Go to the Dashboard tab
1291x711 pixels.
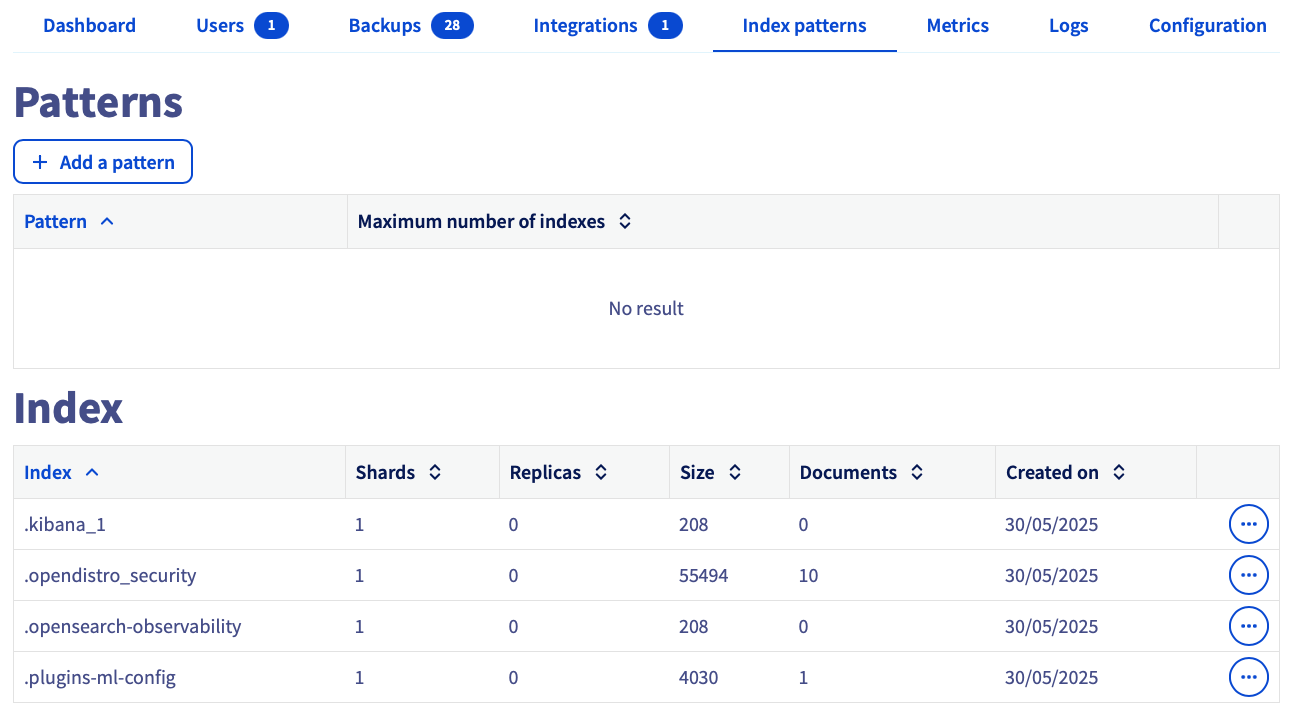pos(90,26)
